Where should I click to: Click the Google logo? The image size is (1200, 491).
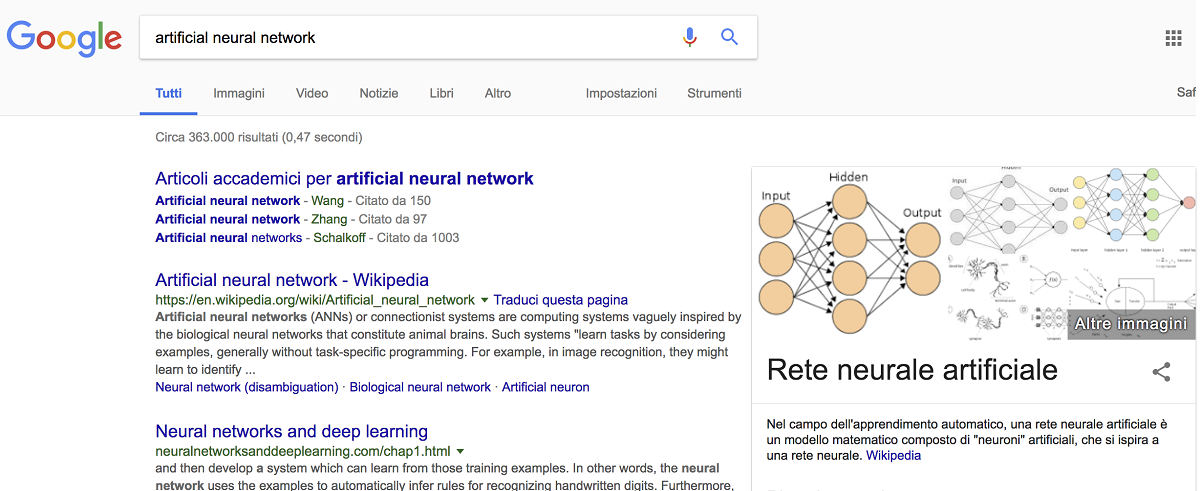tap(64, 38)
